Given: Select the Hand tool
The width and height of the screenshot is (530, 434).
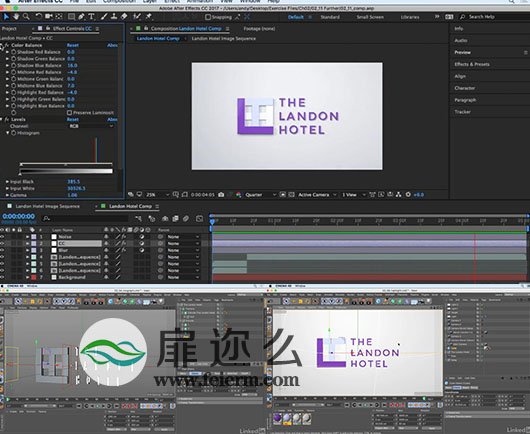Looking at the screenshot, I should (16, 16).
